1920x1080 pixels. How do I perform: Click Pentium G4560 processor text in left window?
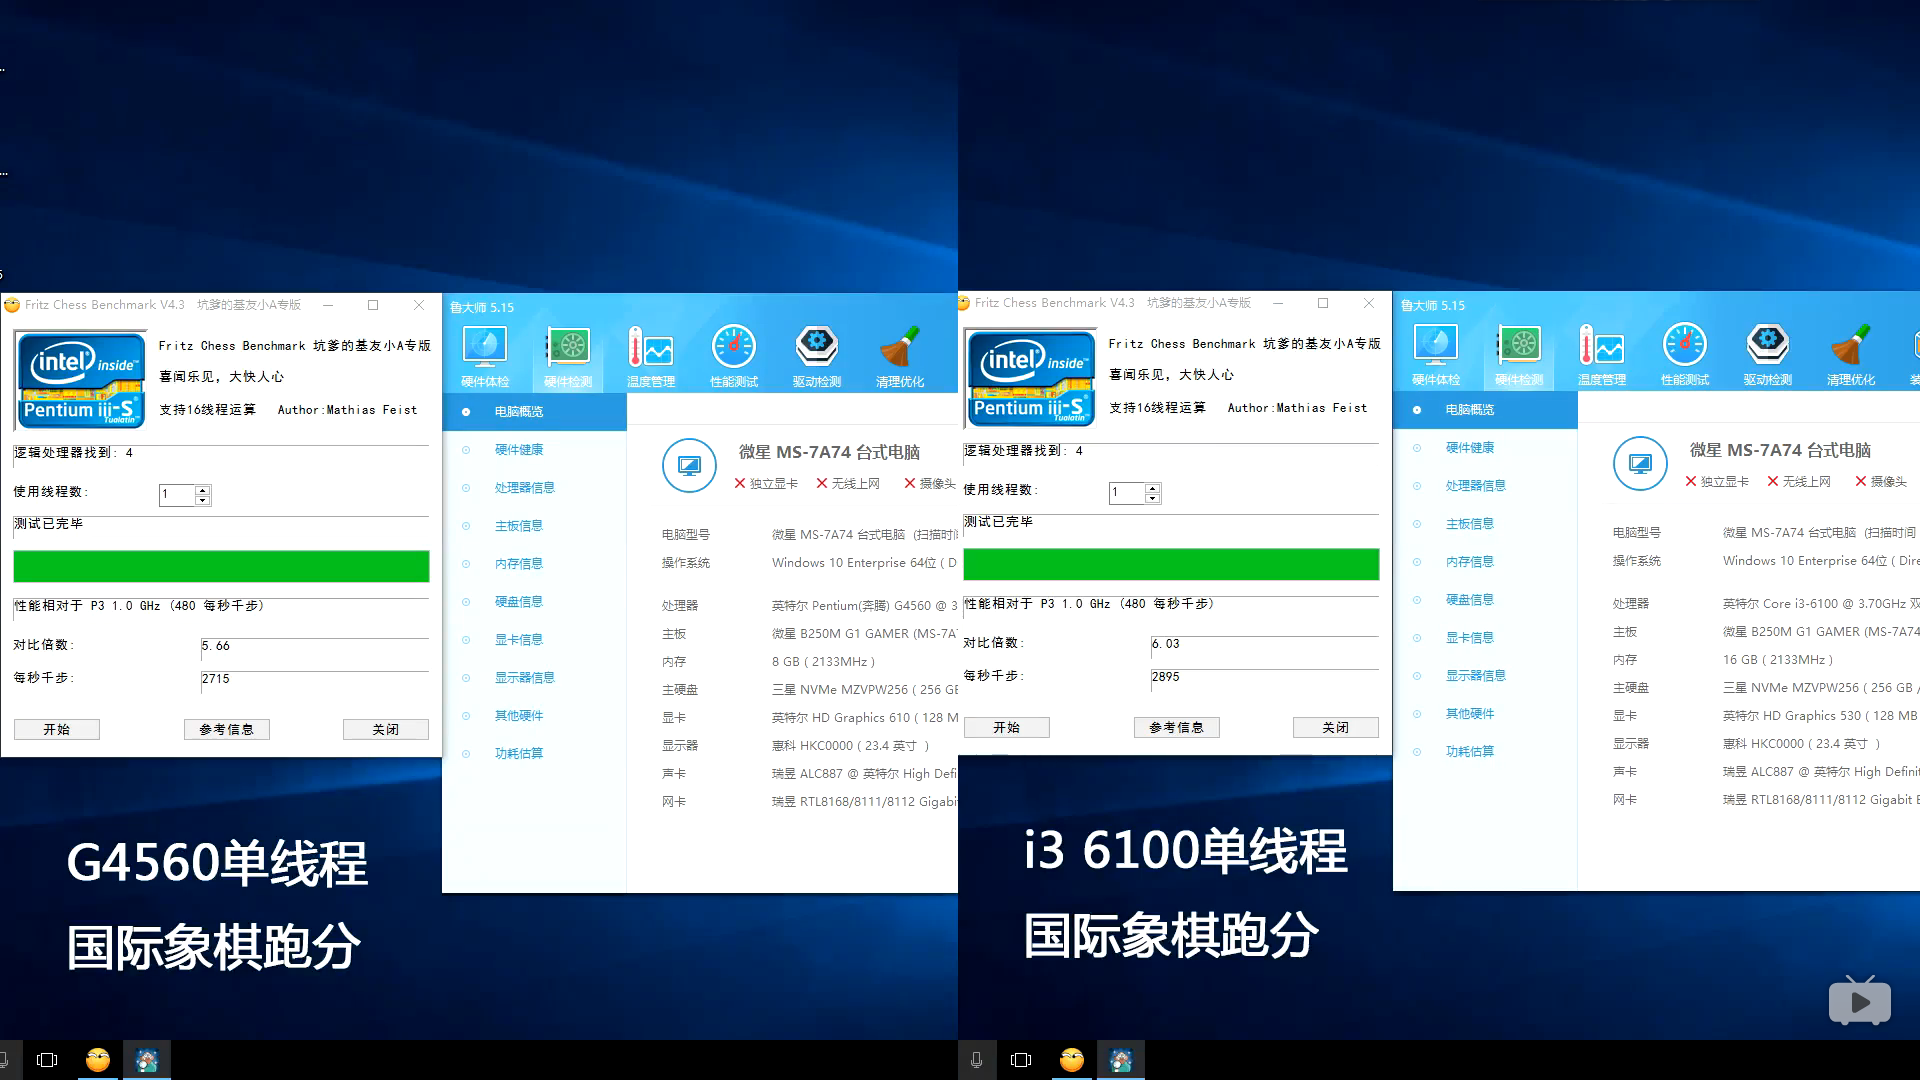tap(865, 606)
